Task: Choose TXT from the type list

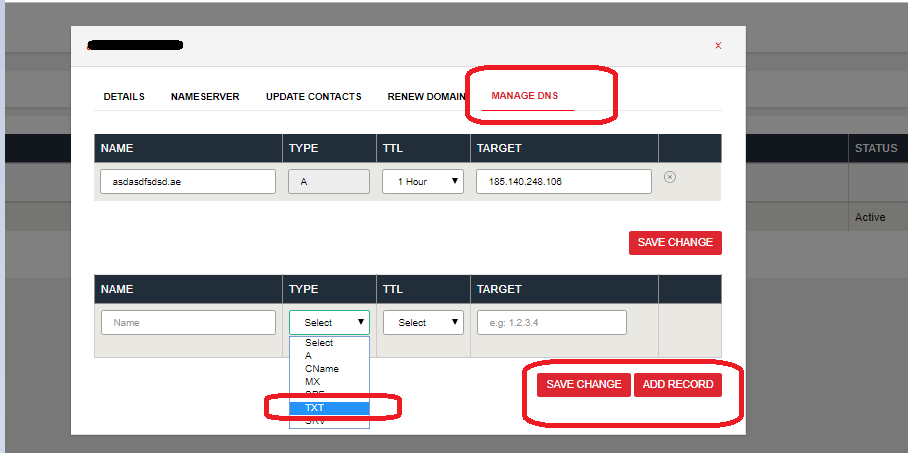Action: pyautogui.click(x=329, y=408)
